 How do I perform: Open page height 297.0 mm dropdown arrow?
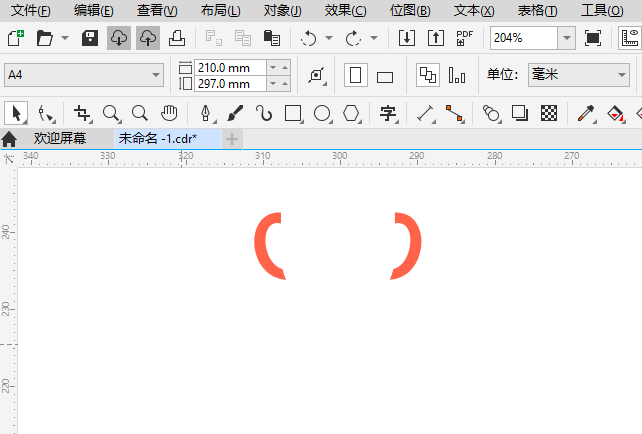pos(273,84)
